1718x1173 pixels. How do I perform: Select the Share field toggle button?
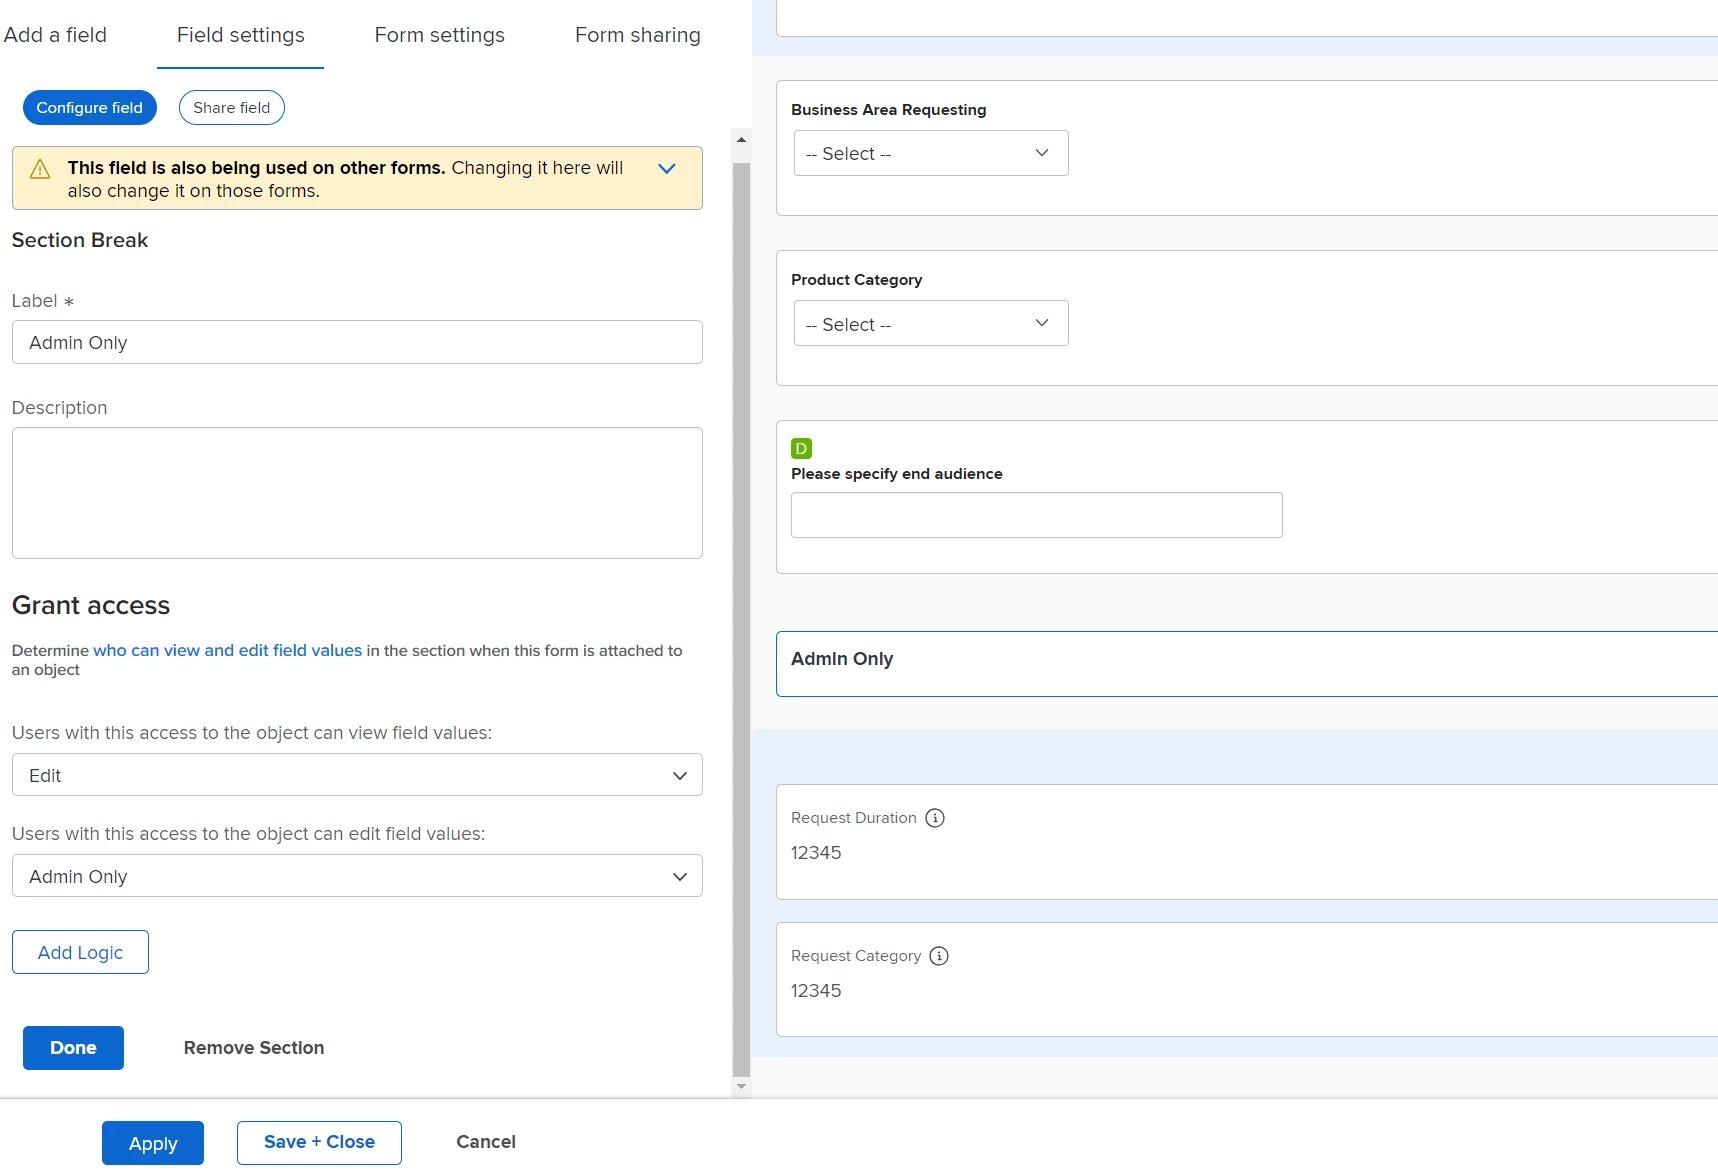[x=232, y=108]
